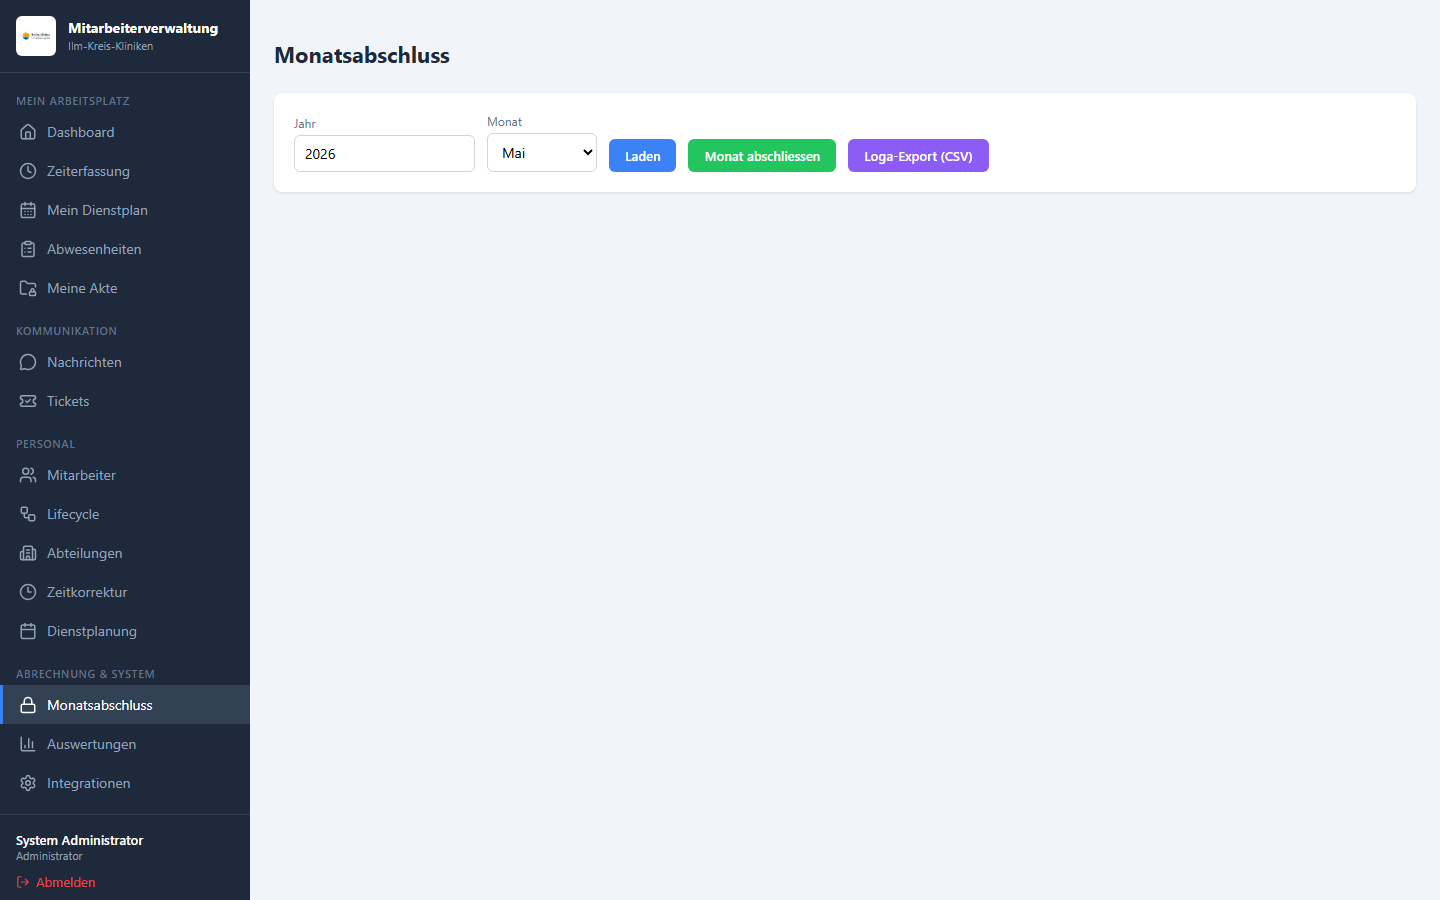This screenshot has height=900, width=1440.
Task: Click the Lifecycle workflow icon
Action: 28,514
